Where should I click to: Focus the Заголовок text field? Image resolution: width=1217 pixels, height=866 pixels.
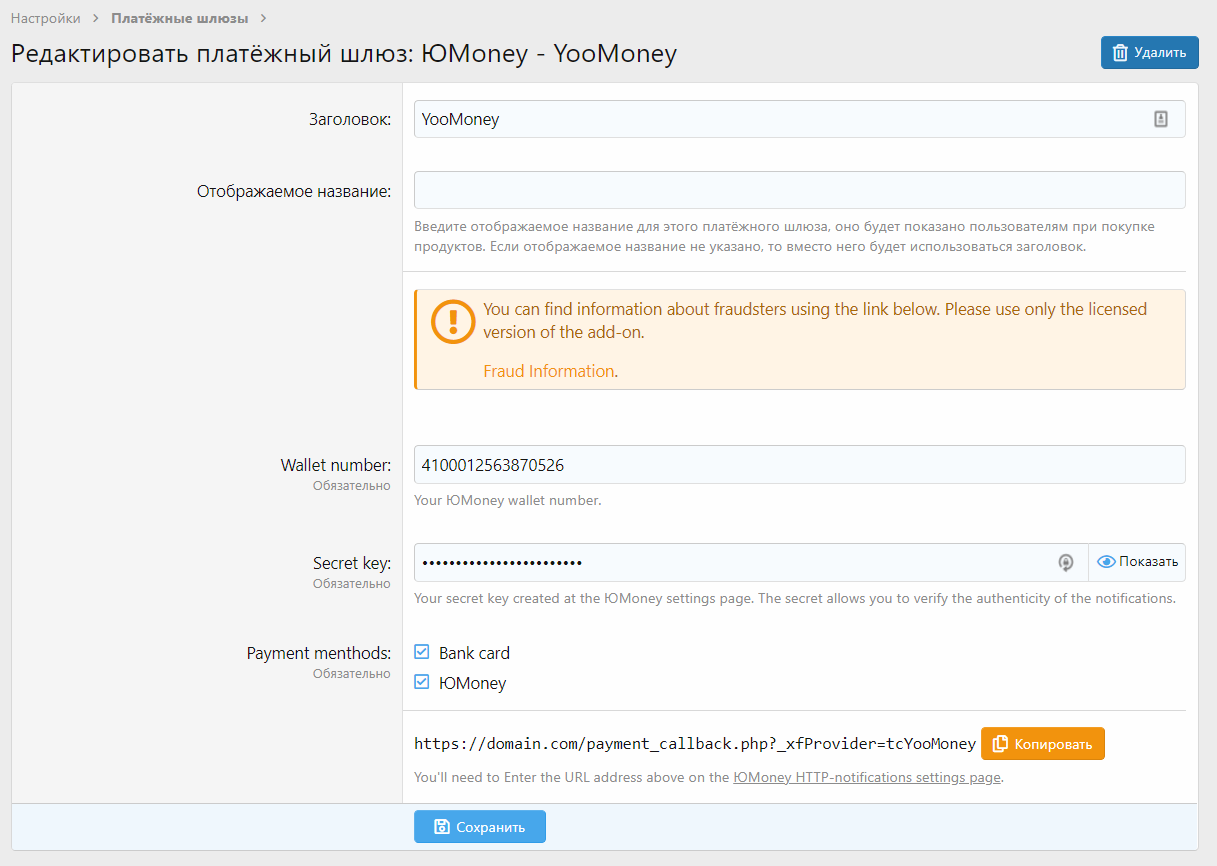780,119
